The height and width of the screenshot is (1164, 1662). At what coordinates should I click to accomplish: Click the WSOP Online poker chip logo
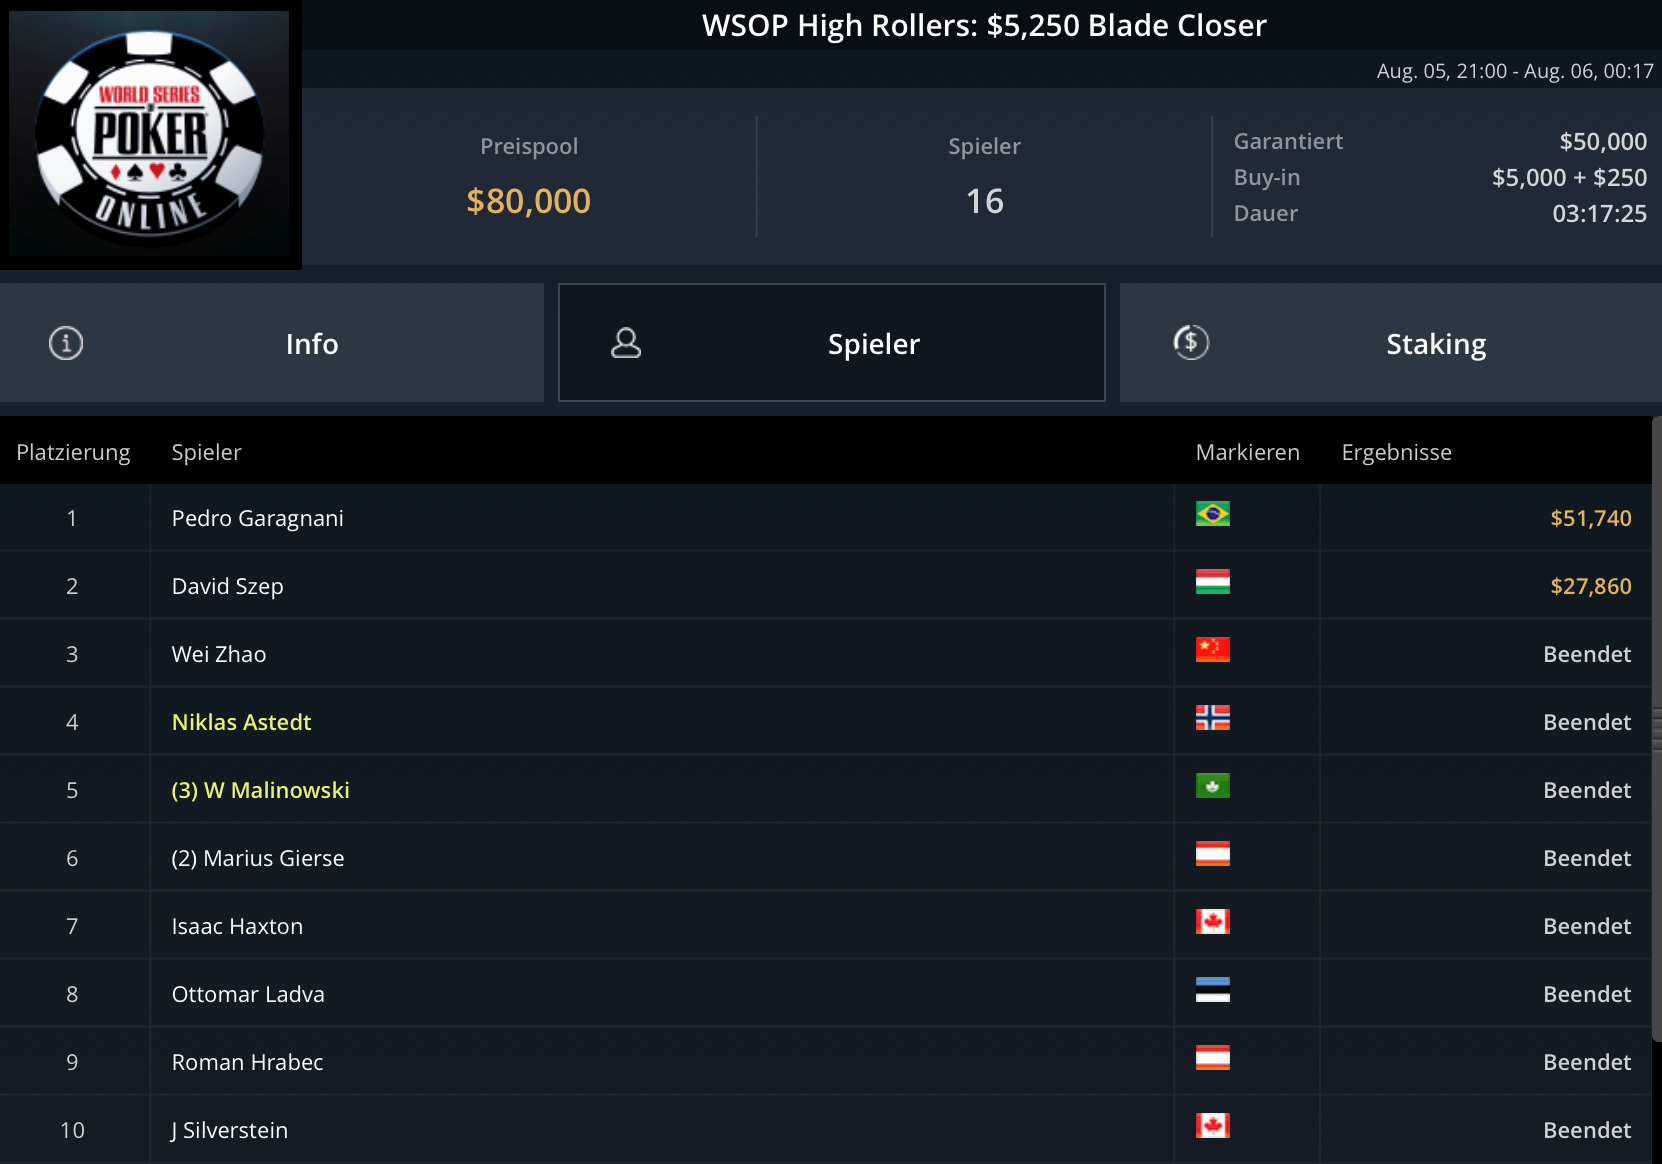point(150,134)
